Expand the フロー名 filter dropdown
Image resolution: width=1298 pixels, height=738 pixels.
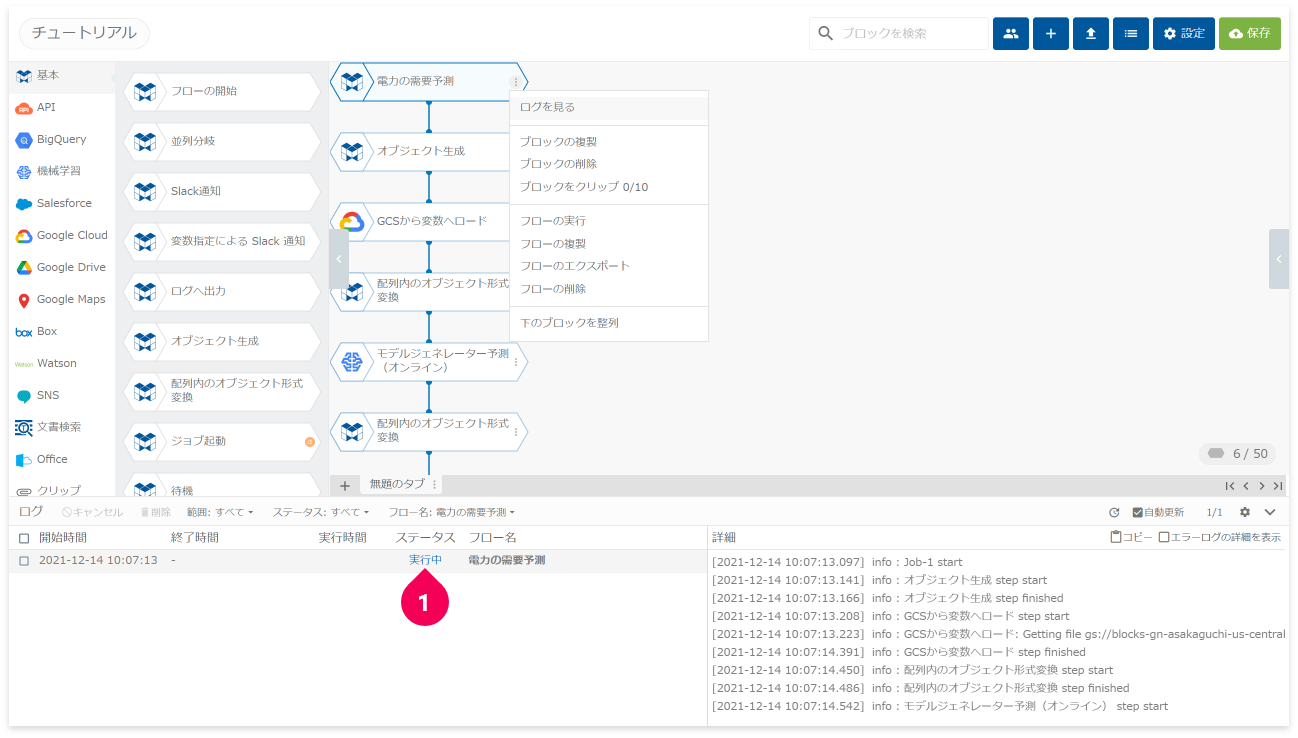click(451, 512)
